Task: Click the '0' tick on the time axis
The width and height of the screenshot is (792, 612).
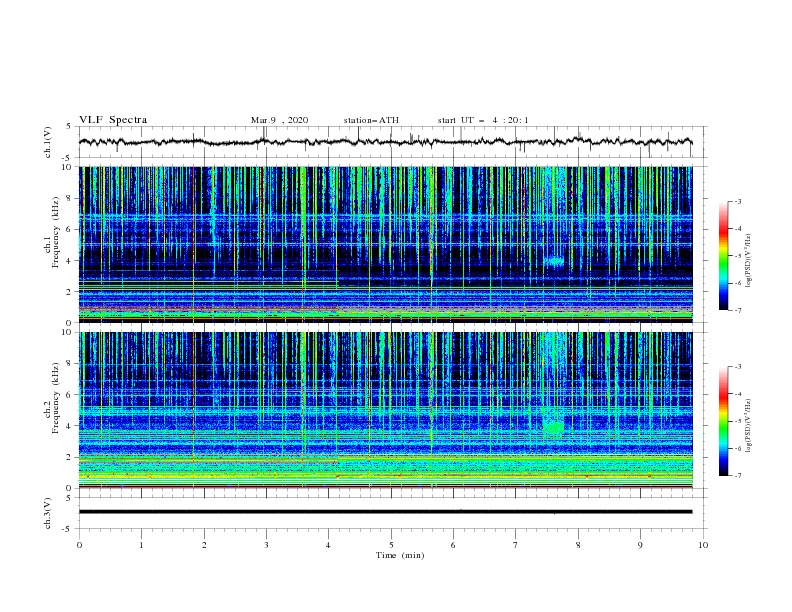Action: click(79, 545)
